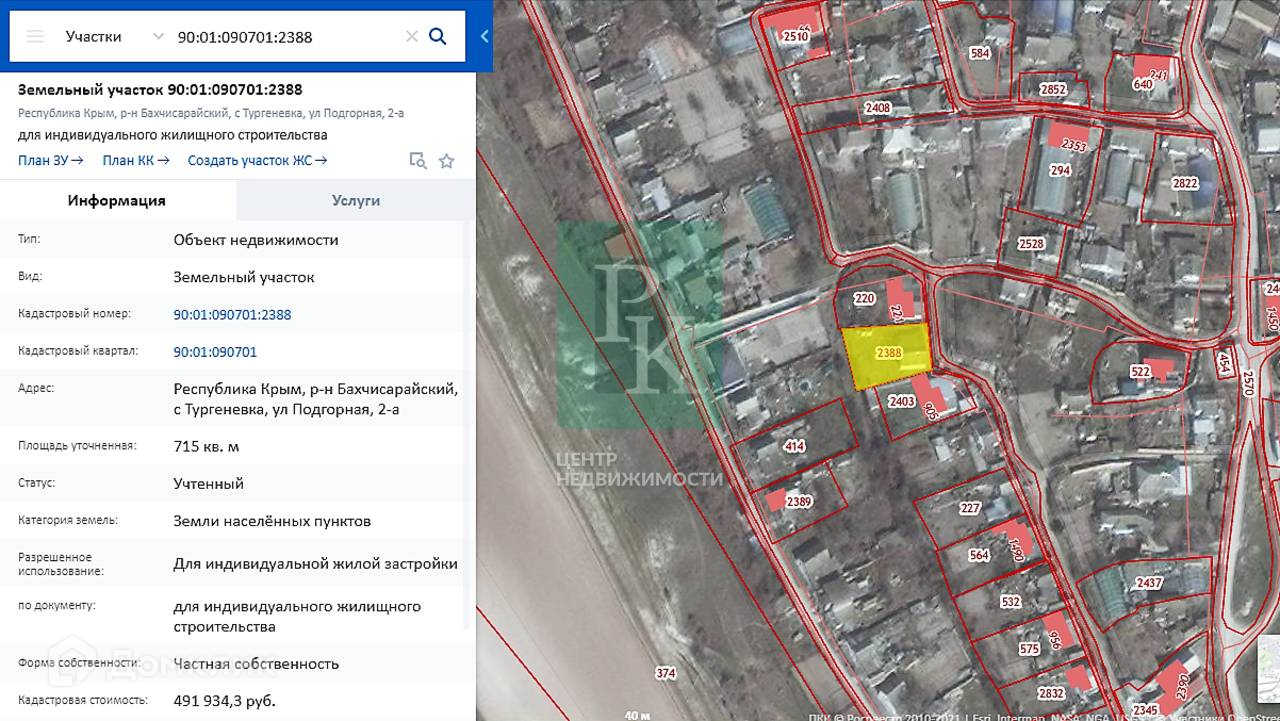The image size is (1280, 721).
Task: Add parcel to favorites with star icon
Action: pos(447,161)
